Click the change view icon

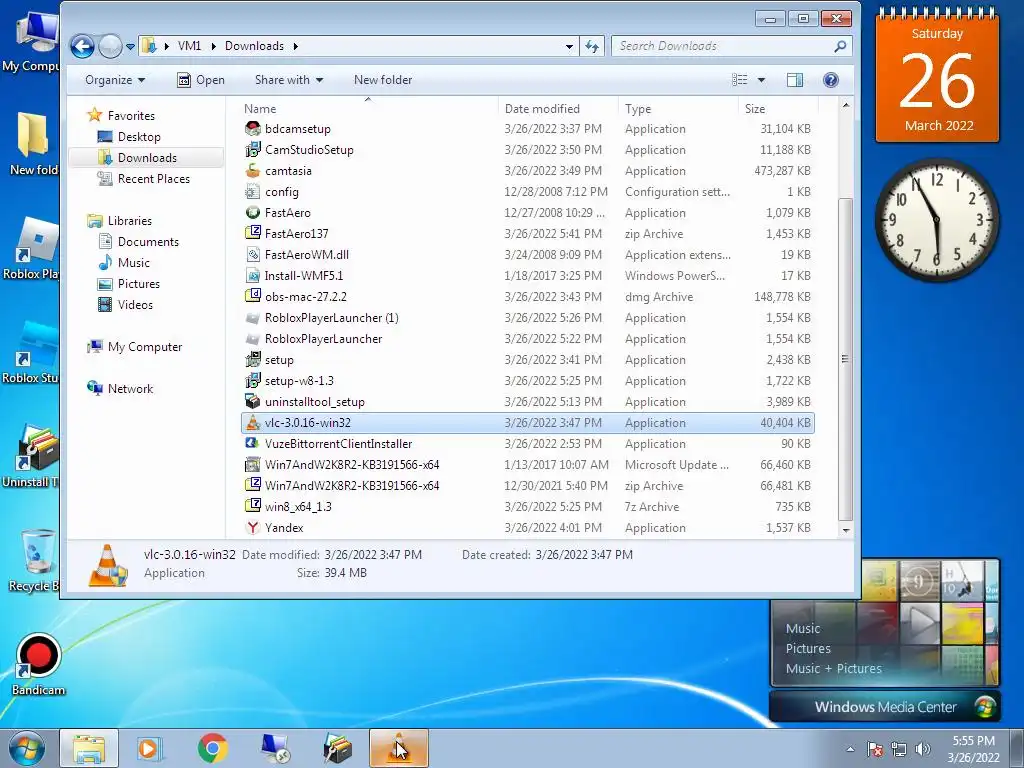[739, 80]
